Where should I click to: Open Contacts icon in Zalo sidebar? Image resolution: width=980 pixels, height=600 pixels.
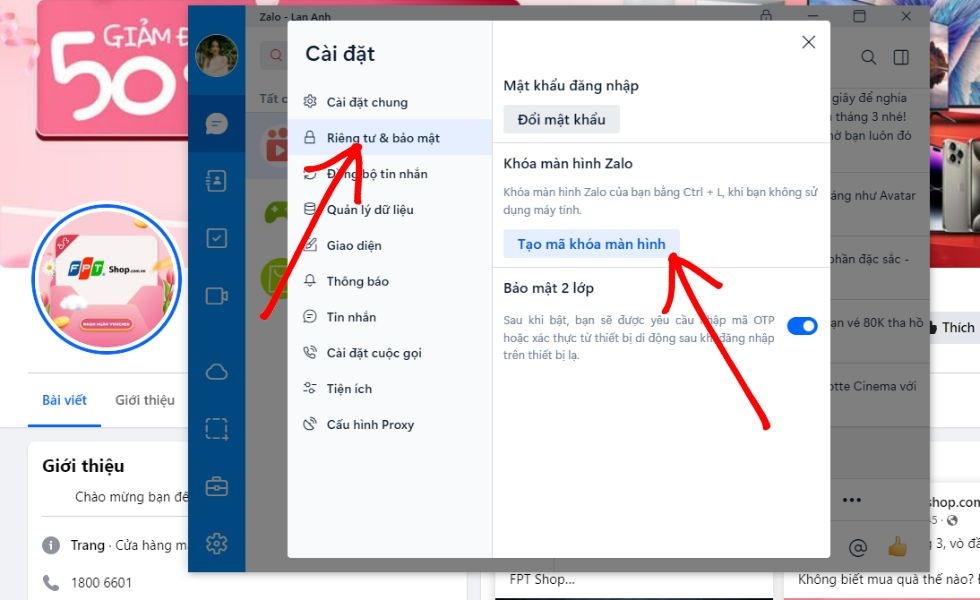216,181
